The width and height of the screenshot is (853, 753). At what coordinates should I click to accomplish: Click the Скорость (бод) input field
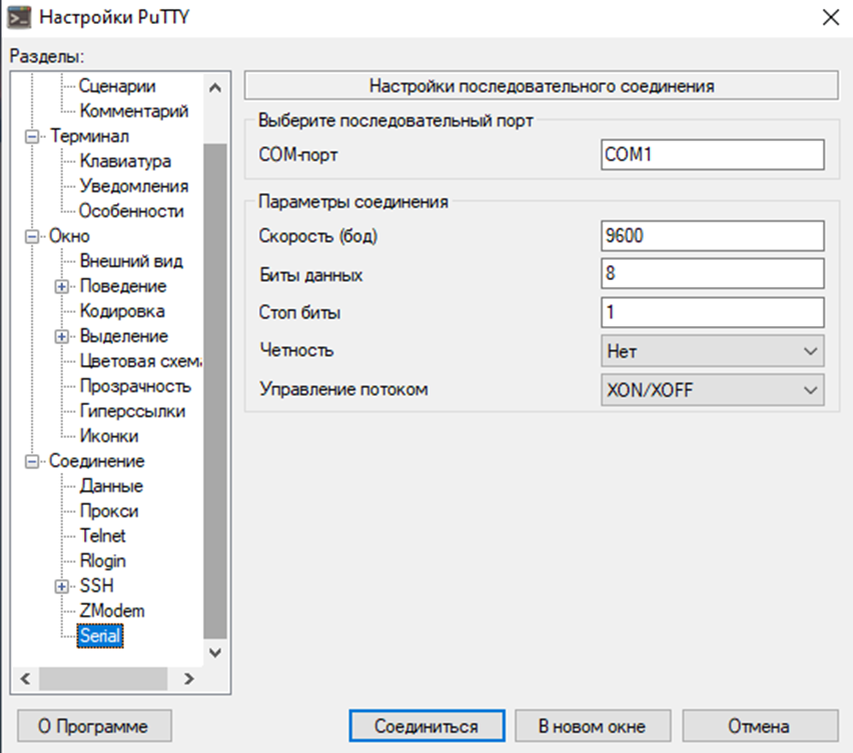pyautogui.click(x=713, y=236)
